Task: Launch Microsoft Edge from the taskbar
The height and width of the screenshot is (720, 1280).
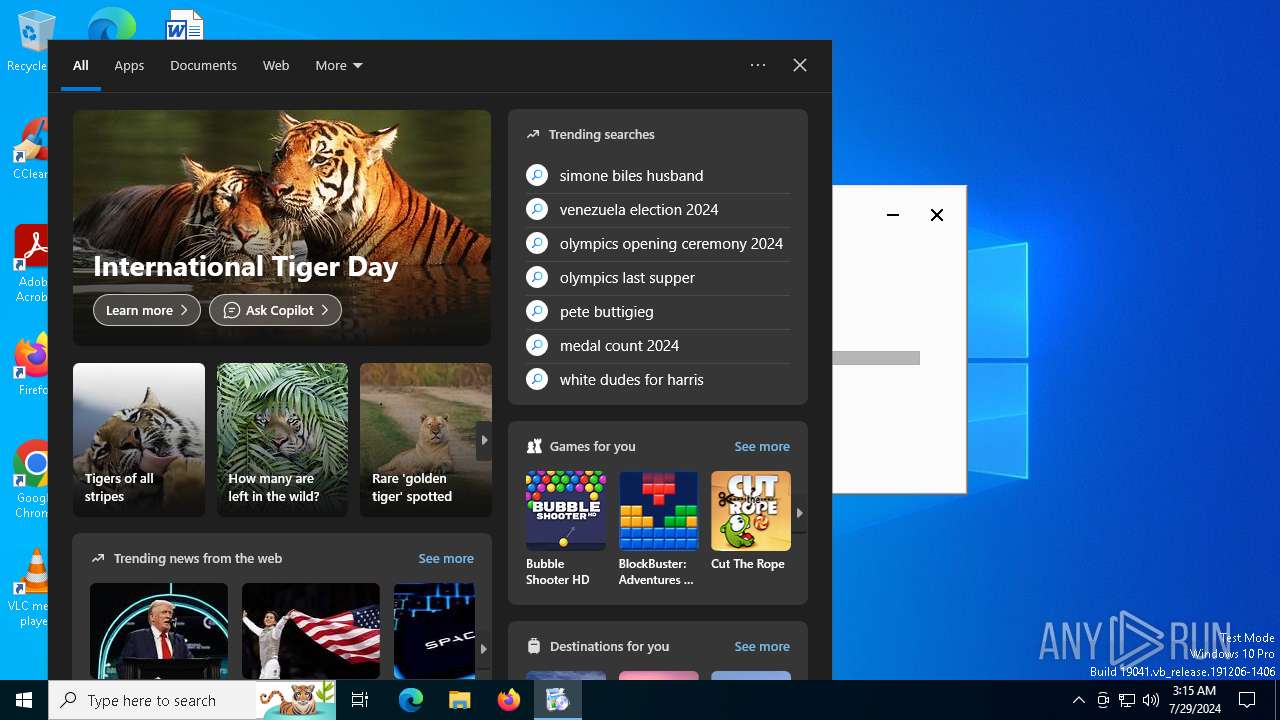Action: click(x=411, y=700)
